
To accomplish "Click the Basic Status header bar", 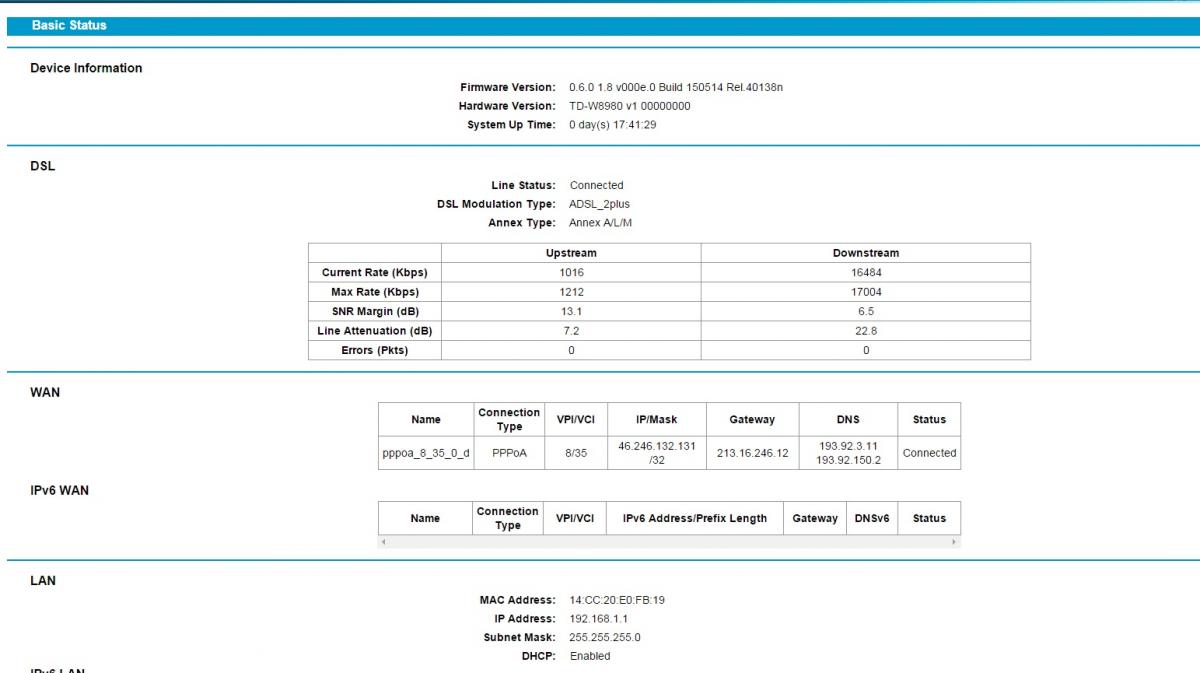I will pyautogui.click(x=600, y=25).
